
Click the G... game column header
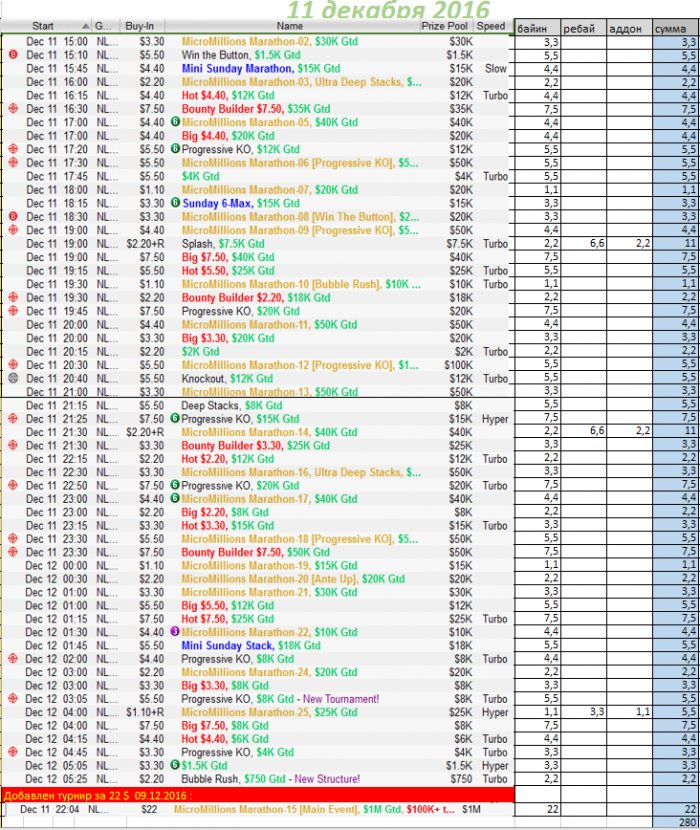coord(104,26)
